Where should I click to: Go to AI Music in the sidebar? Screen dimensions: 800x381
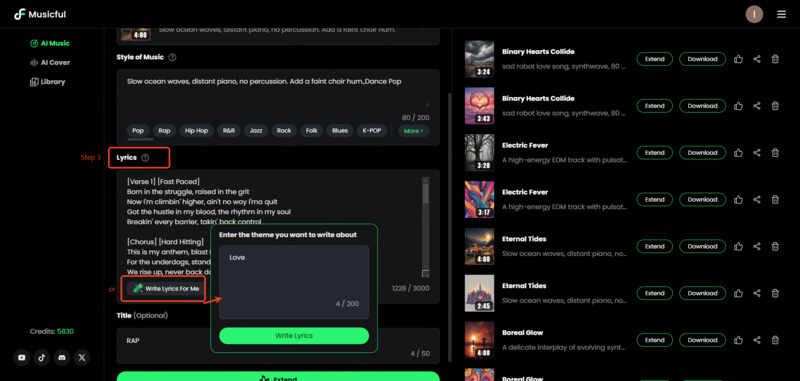coord(50,43)
